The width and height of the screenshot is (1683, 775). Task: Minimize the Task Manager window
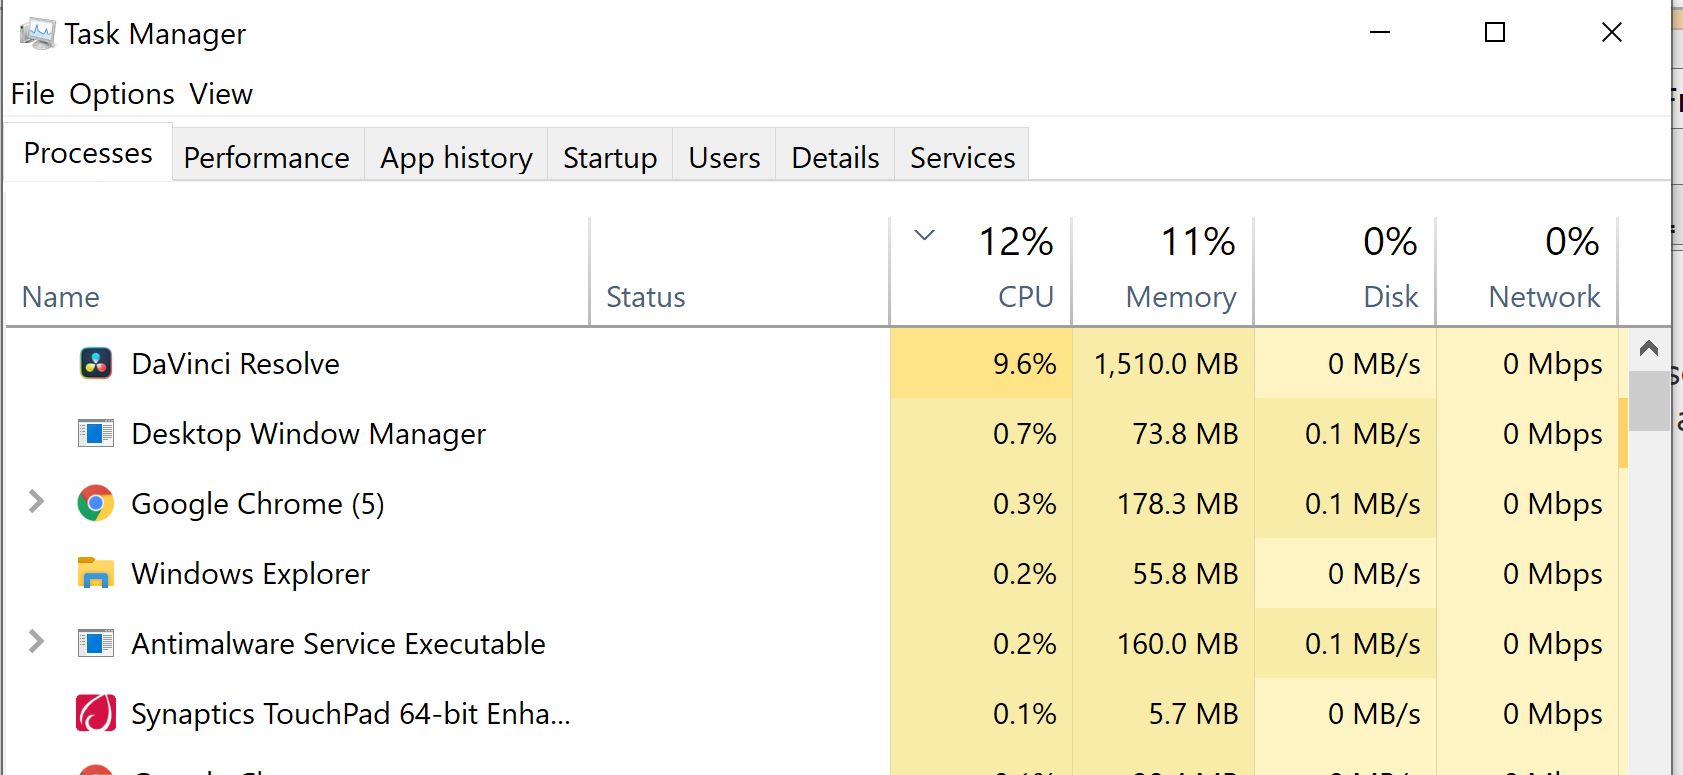[1380, 33]
